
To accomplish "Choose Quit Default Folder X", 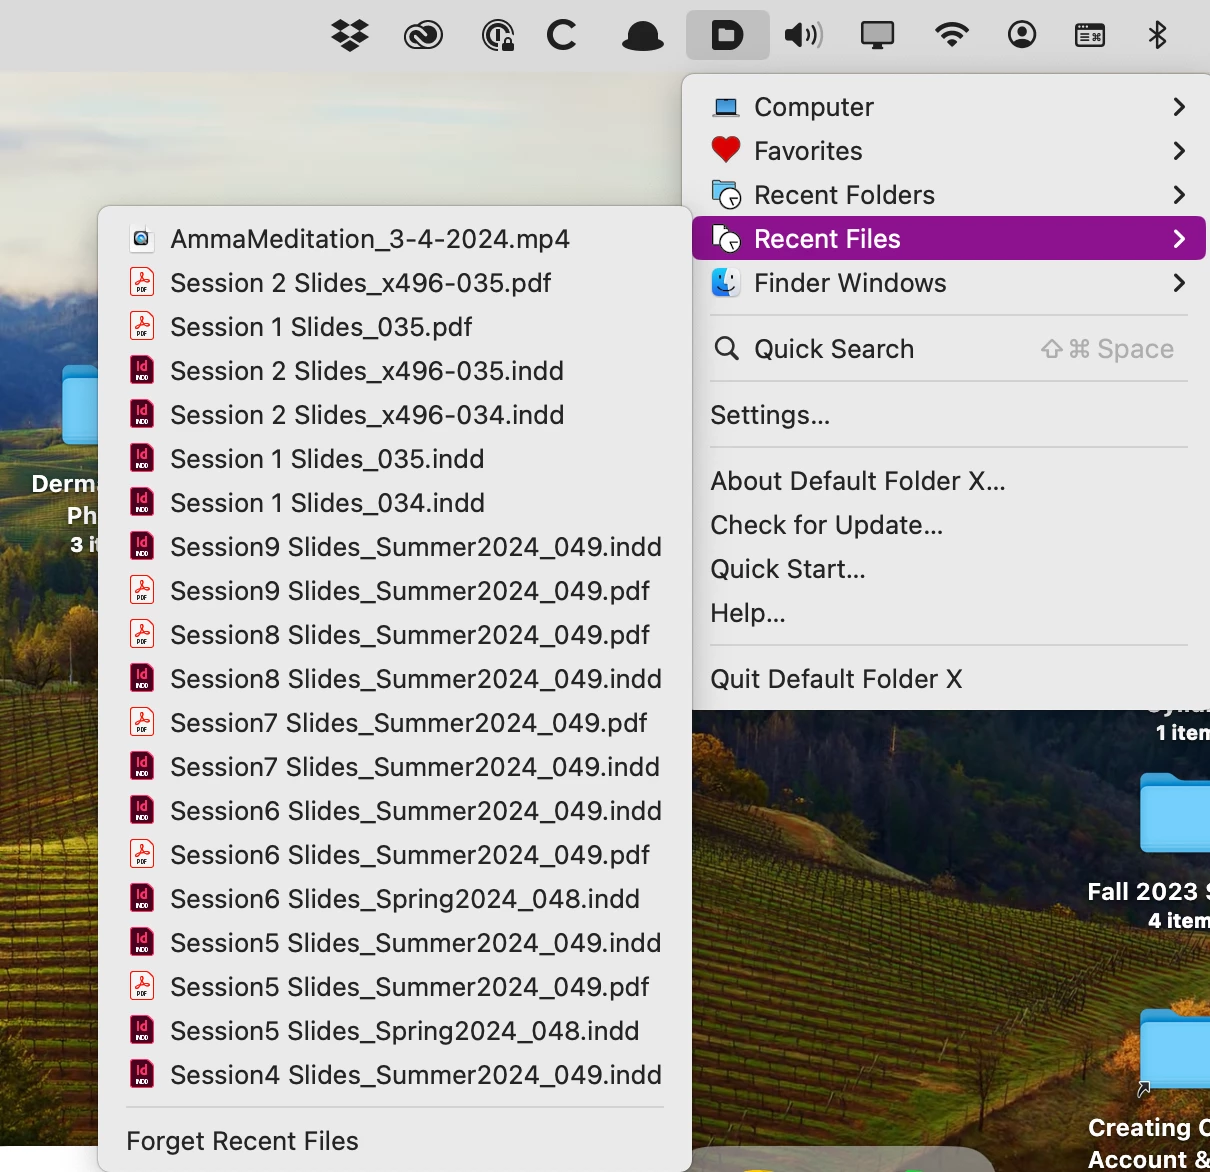I will tap(948, 679).
